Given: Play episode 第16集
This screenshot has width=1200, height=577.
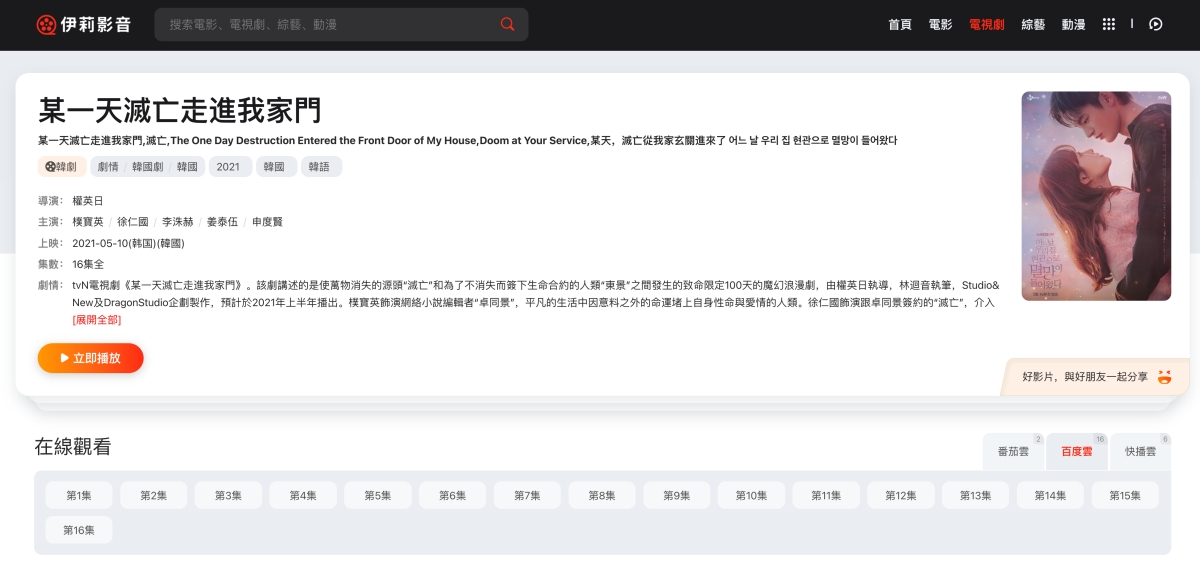Looking at the screenshot, I should (x=79, y=530).
